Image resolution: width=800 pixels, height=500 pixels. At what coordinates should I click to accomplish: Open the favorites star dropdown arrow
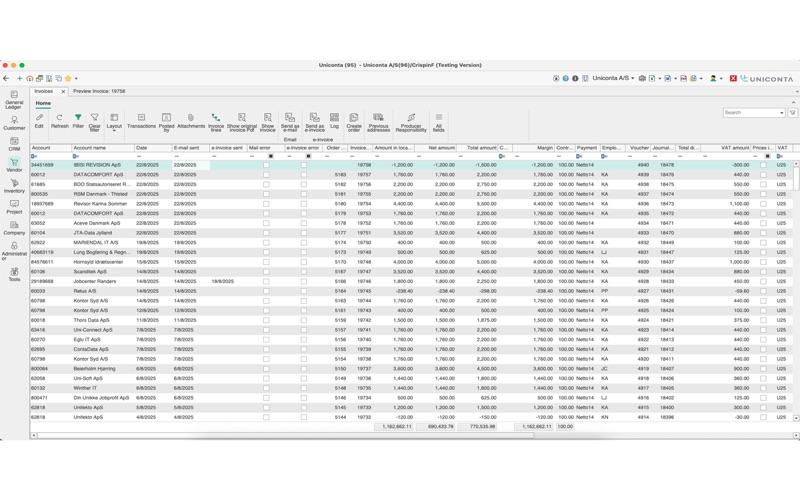coord(76,79)
